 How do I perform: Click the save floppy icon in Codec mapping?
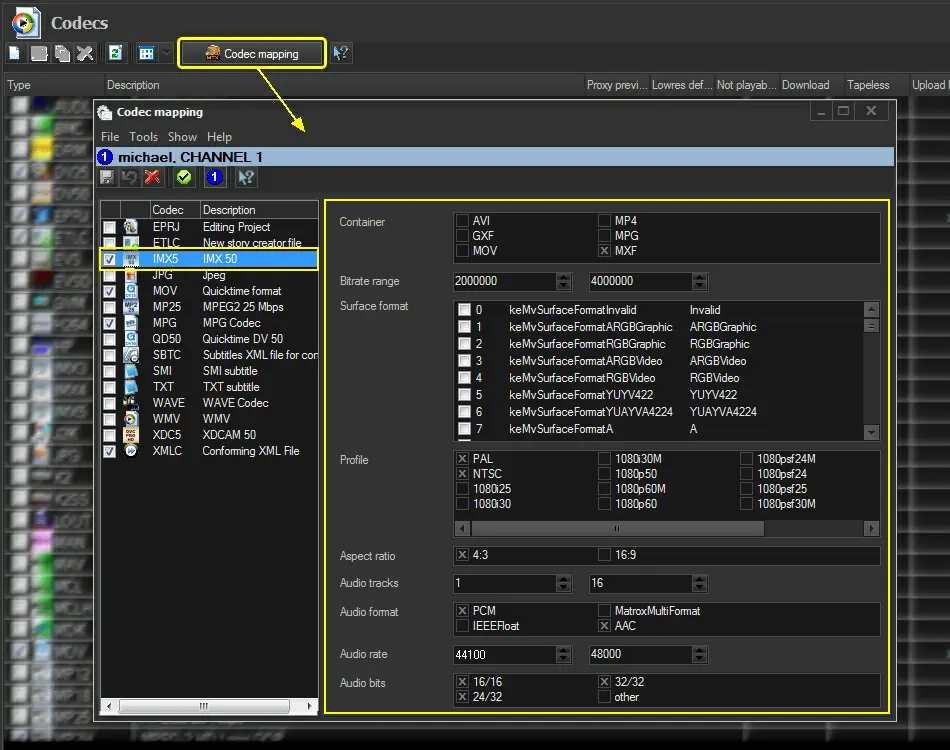tap(108, 177)
